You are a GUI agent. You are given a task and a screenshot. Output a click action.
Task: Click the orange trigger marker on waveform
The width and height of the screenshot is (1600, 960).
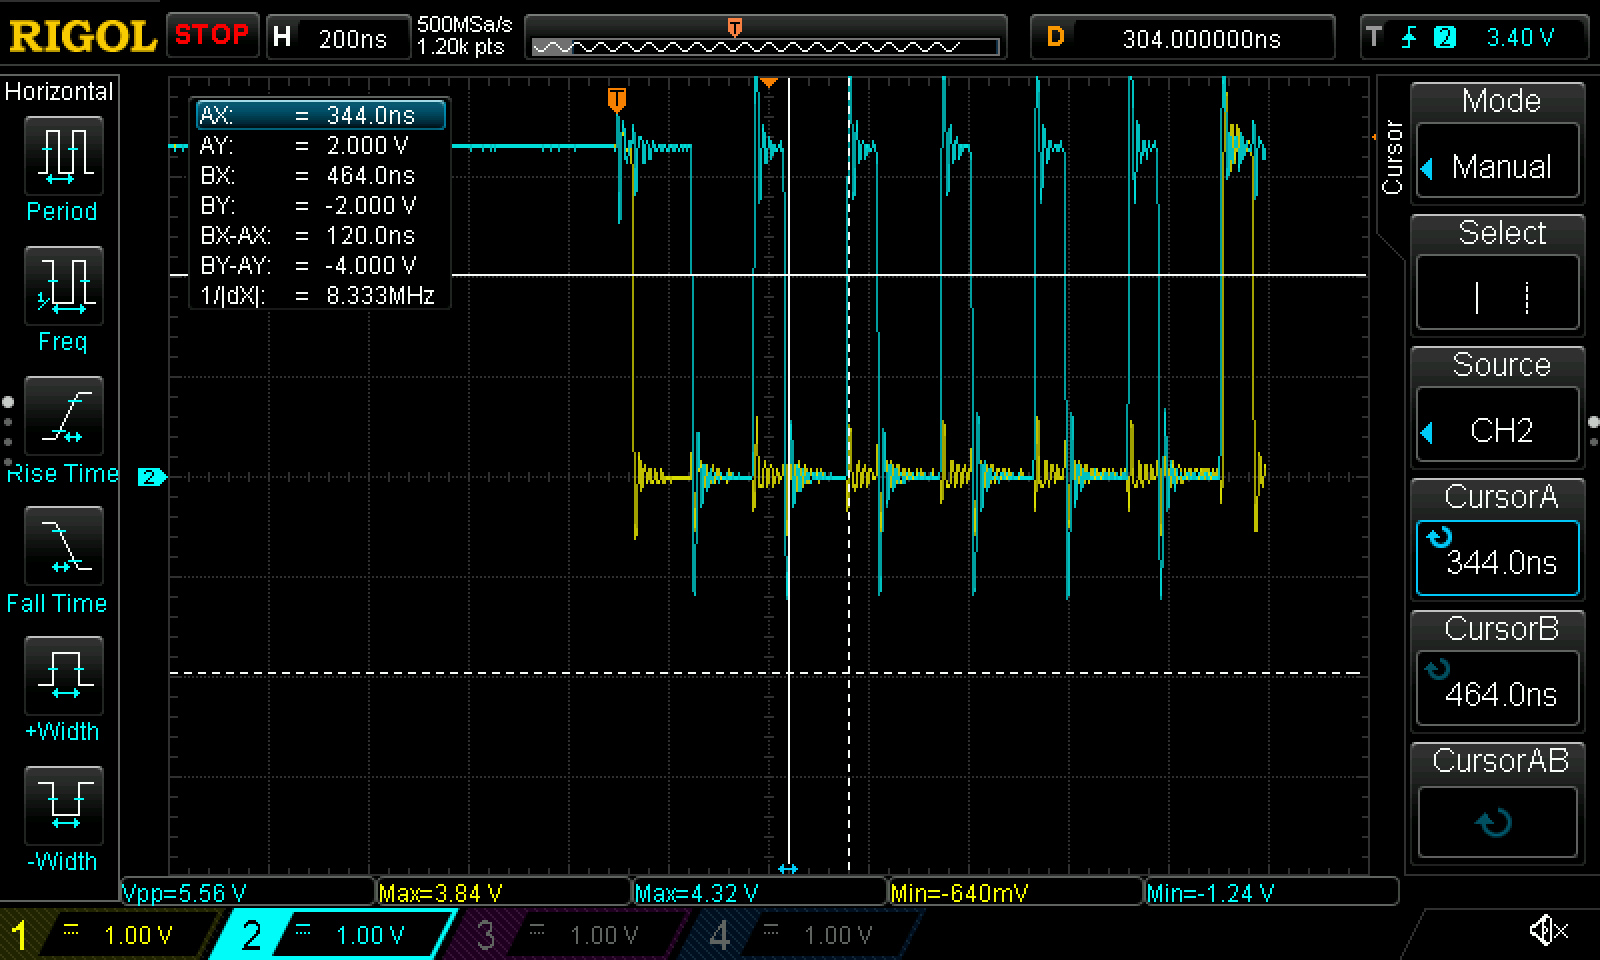pyautogui.click(x=617, y=99)
